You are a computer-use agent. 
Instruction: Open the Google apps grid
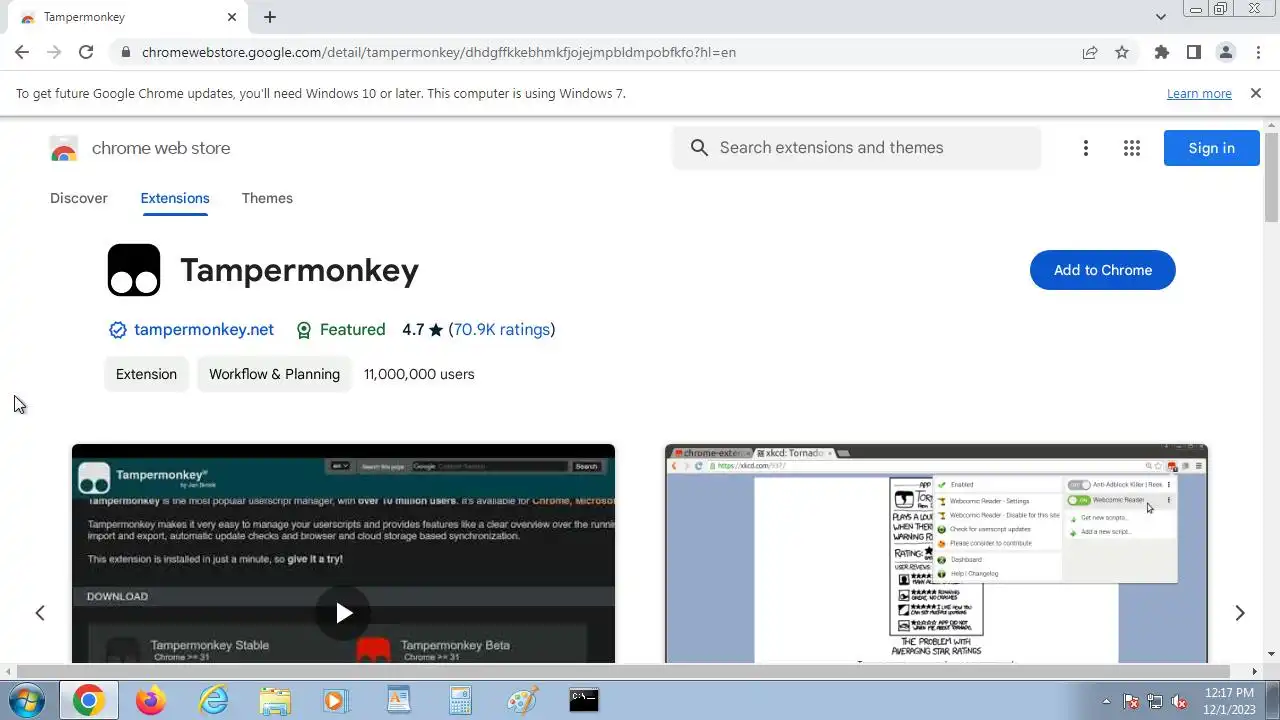(1131, 148)
